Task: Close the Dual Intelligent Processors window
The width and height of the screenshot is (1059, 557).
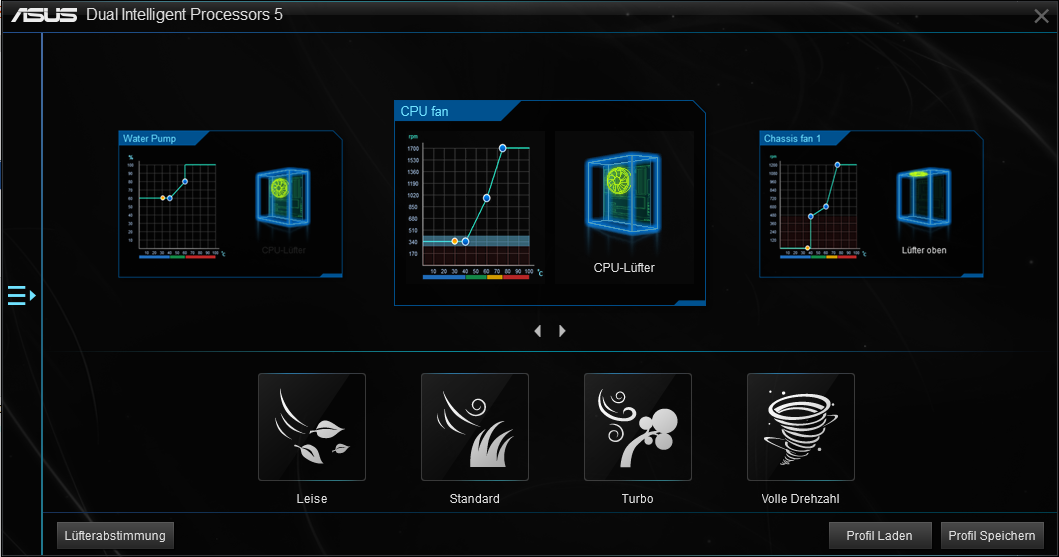Action: click(x=1041, y=16)
